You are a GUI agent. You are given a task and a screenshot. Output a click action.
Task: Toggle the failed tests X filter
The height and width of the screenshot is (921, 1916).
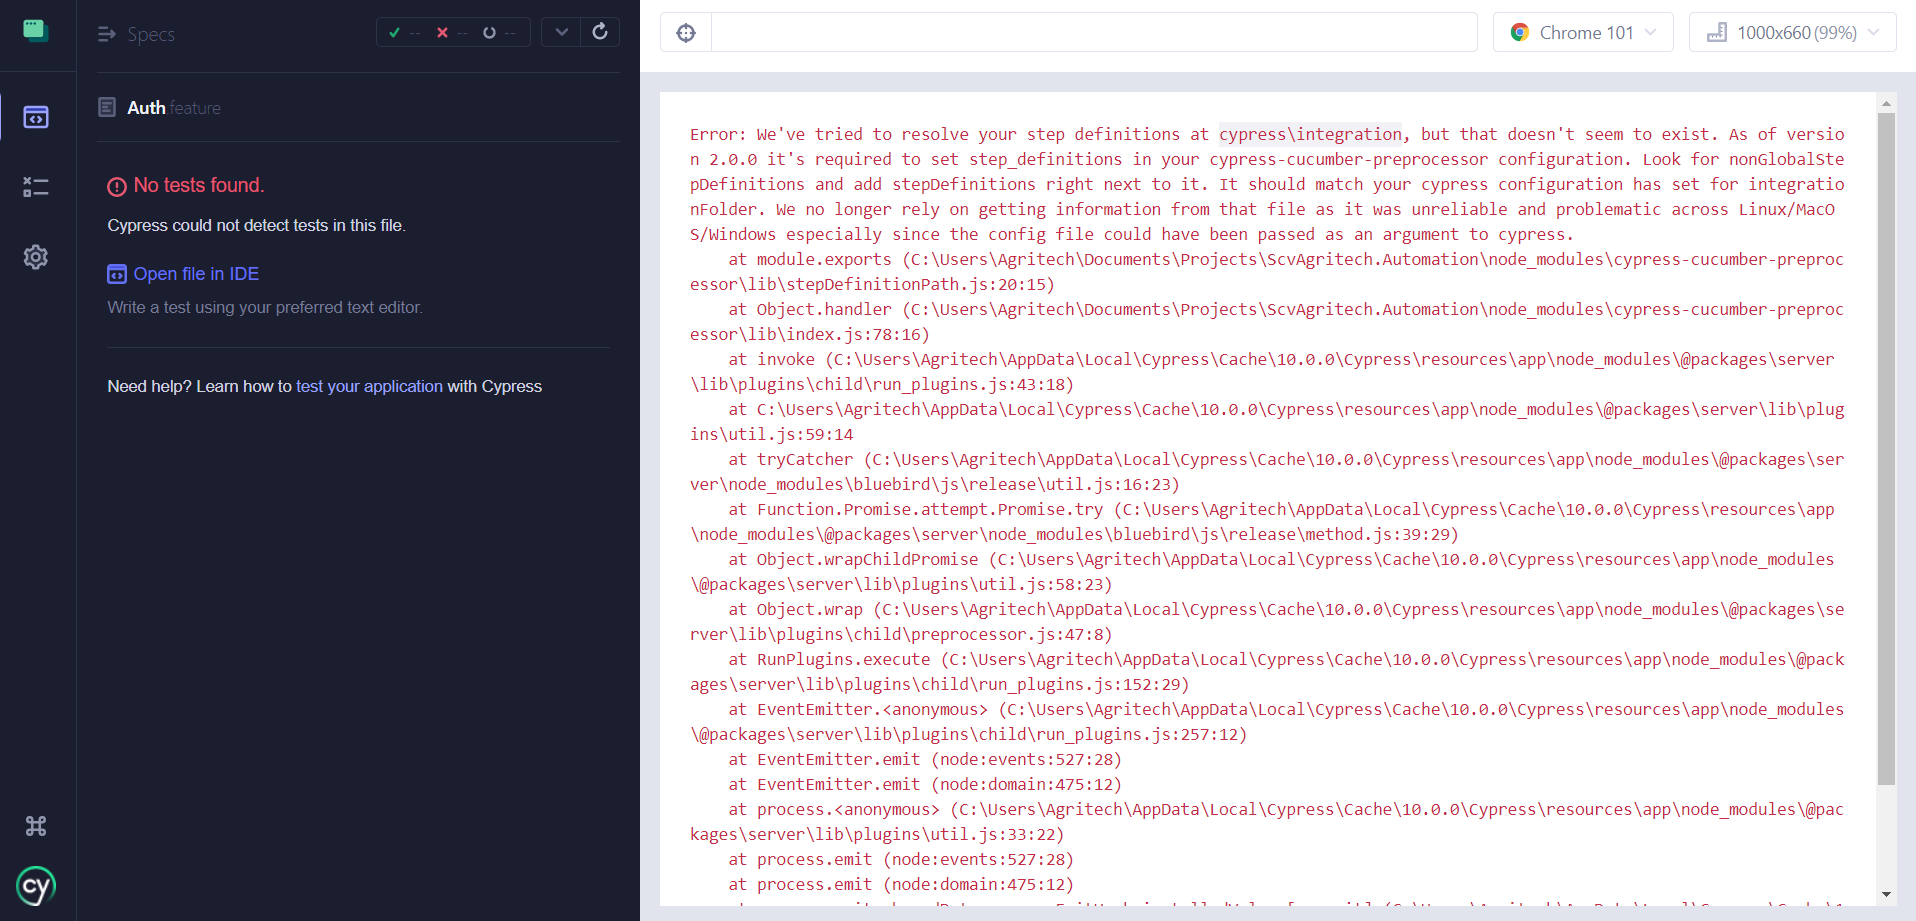[x=442, y=32]
